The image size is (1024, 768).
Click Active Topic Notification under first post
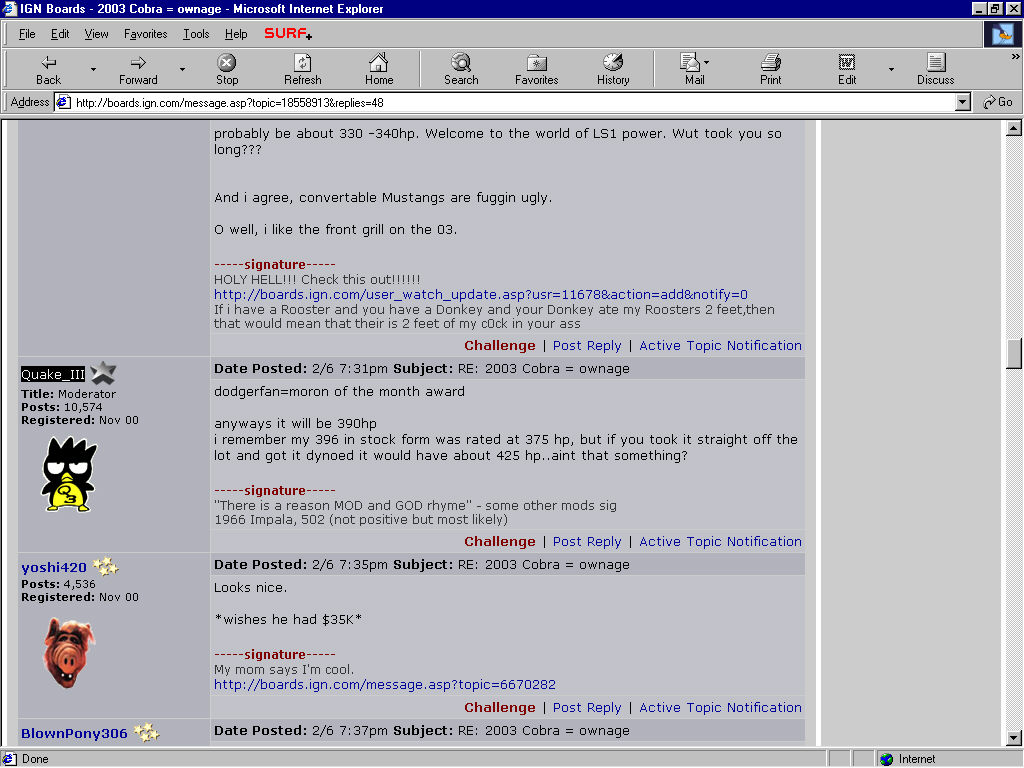click(x=720, y=345)
